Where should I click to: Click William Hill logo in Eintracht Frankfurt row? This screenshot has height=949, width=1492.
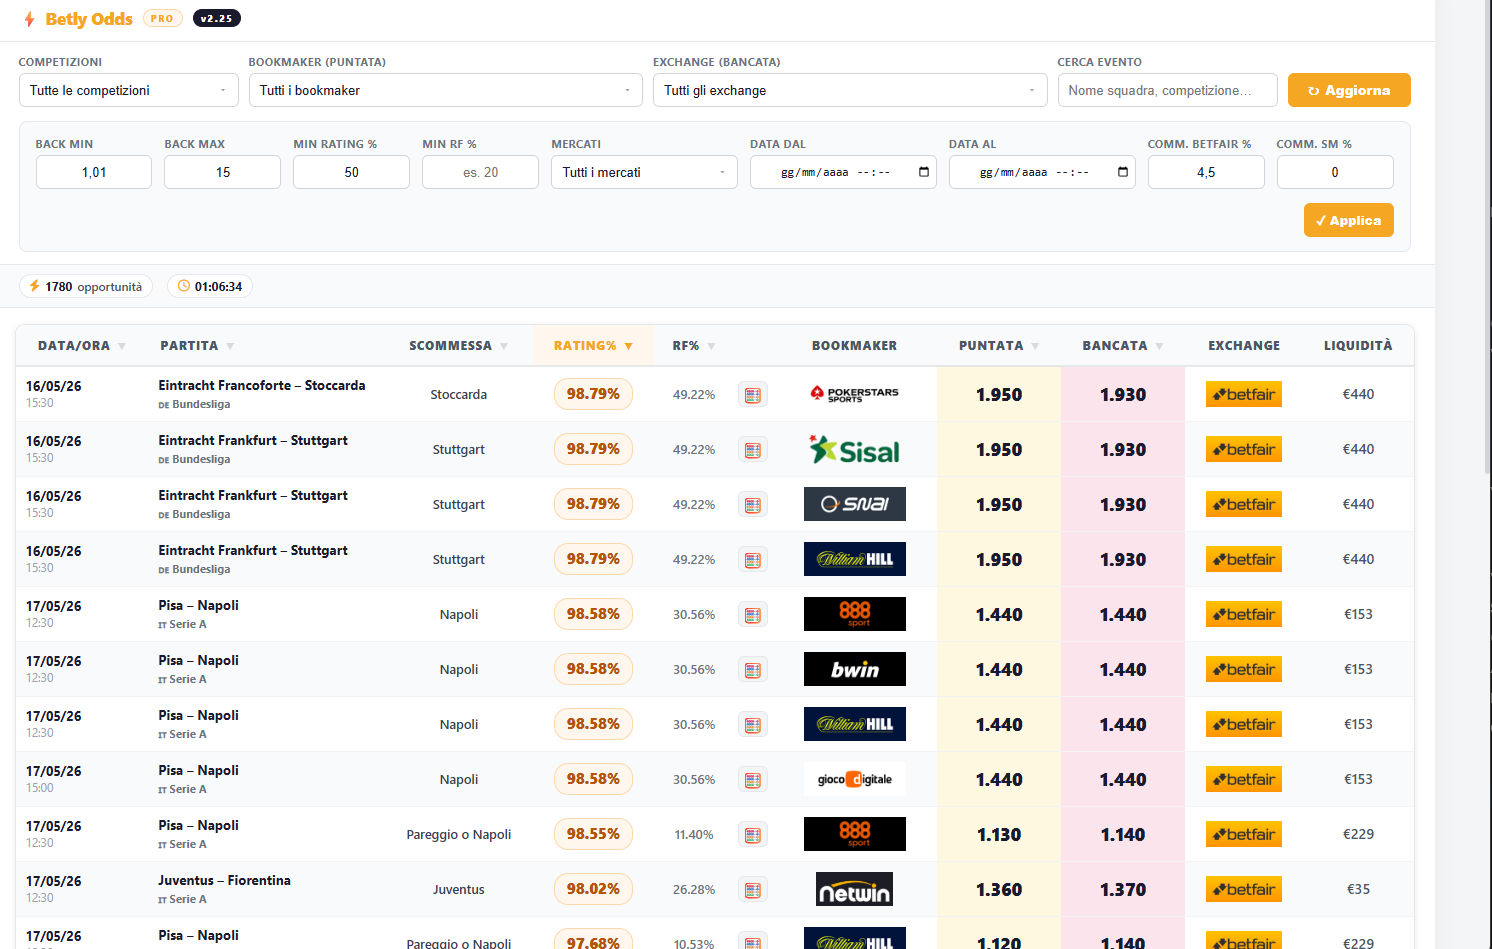[855, 559]
